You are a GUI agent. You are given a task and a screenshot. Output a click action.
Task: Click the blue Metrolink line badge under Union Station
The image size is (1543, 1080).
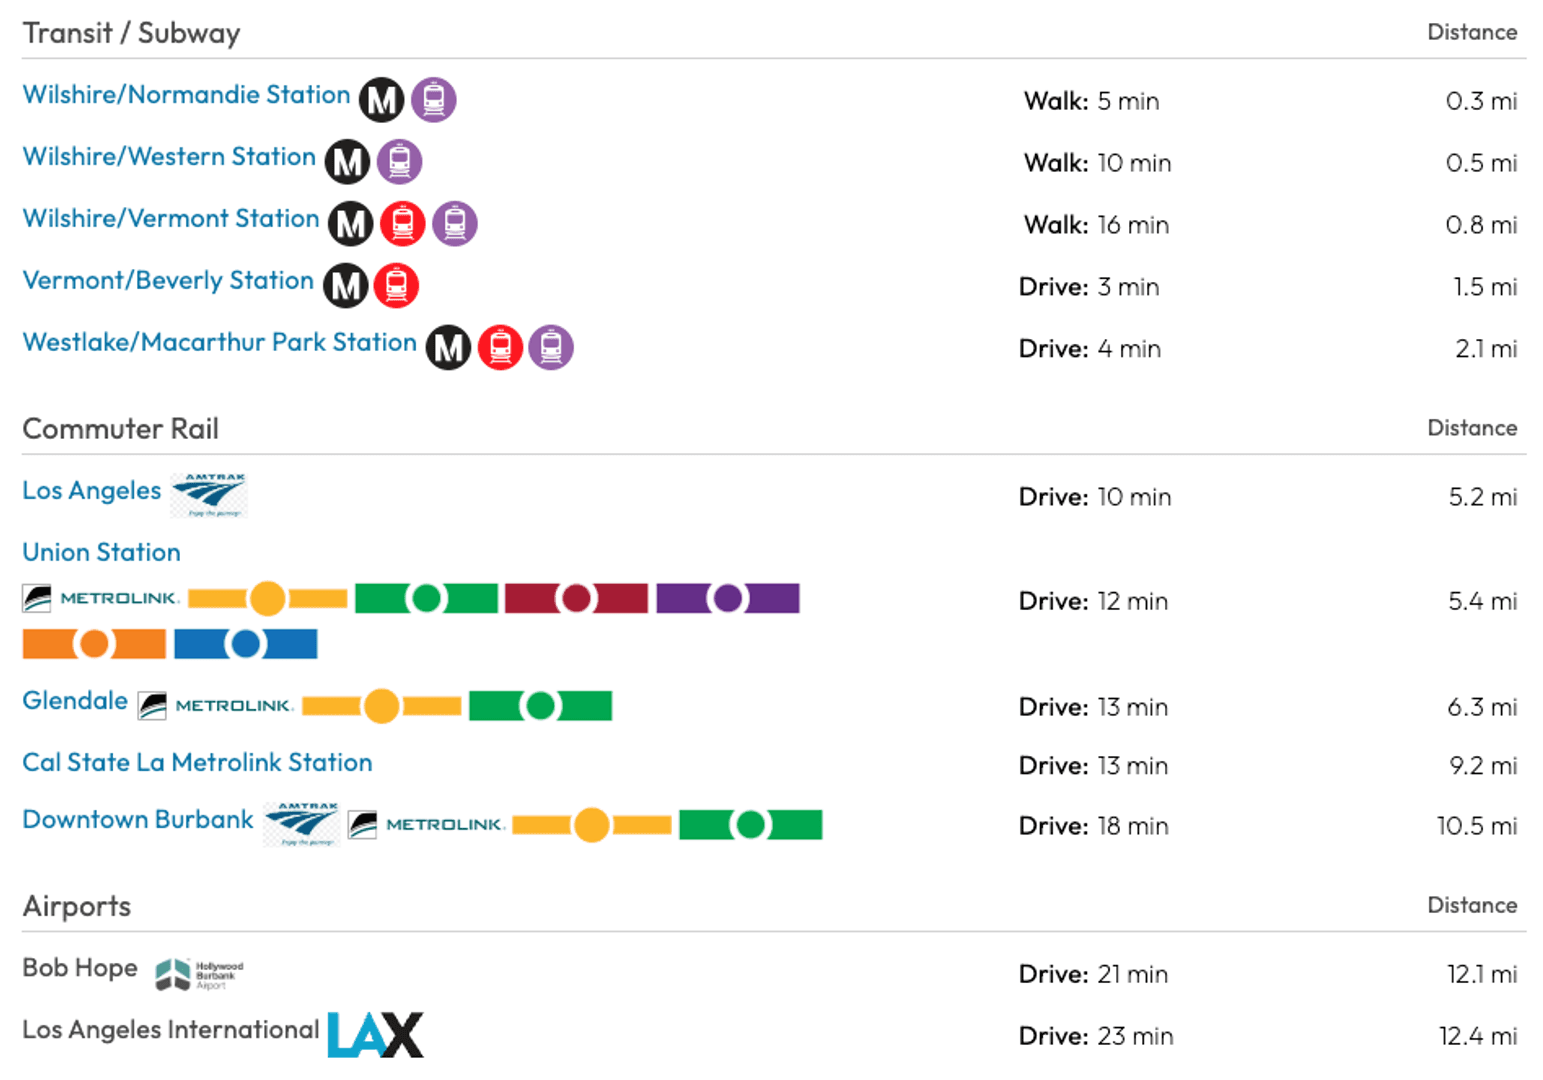(246, 644)
